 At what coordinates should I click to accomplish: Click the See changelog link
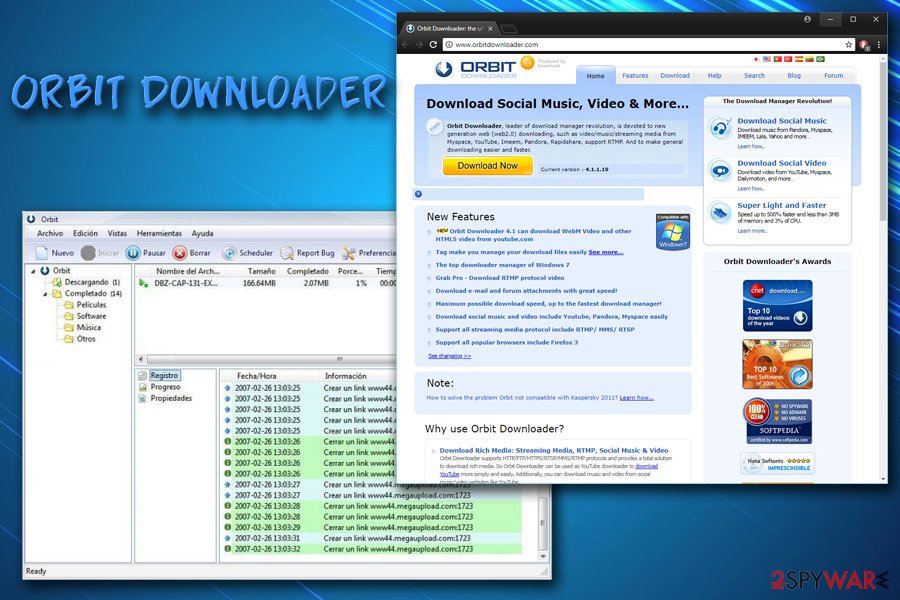click(x=449, y=356)
